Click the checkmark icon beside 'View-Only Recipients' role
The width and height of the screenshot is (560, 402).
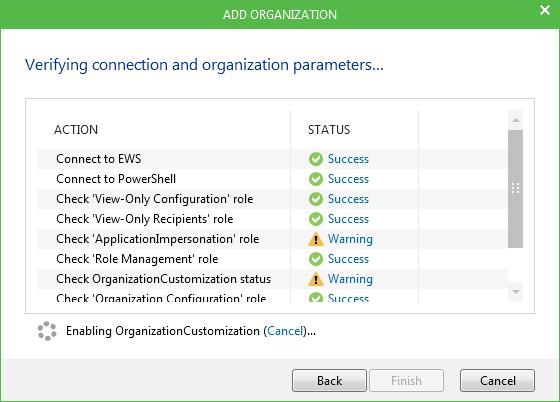[316, 219]
